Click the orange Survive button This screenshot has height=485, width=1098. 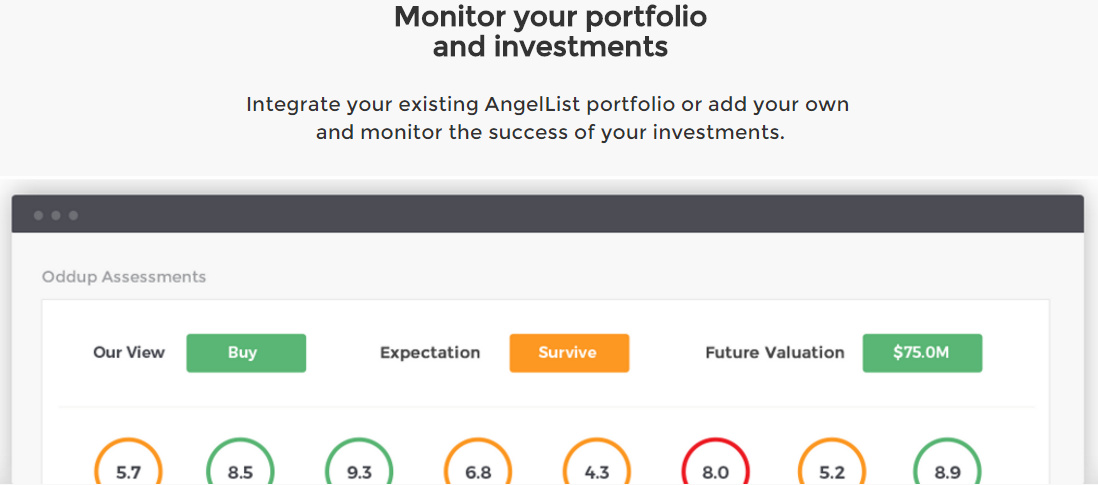click(569, 353)
